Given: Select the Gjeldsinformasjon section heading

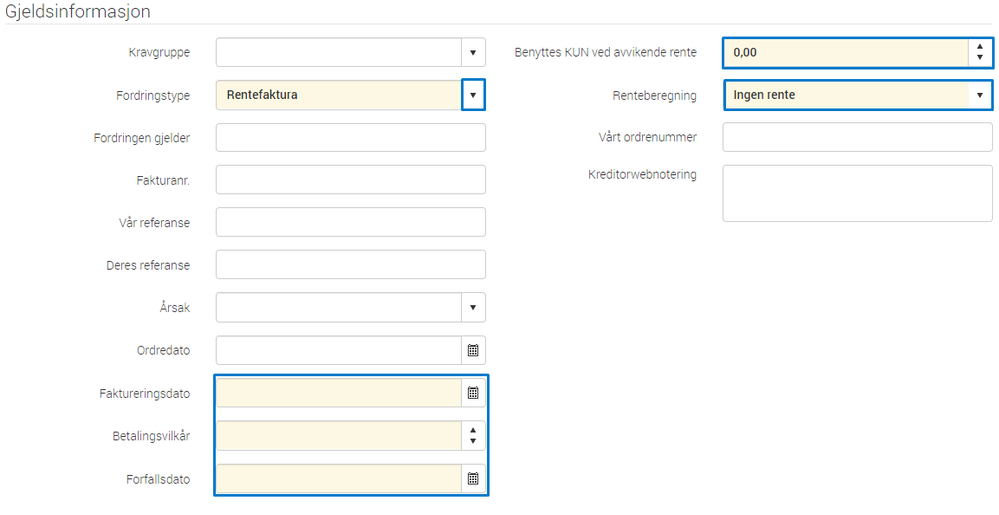Looking at the screenshot, I should pyautogui.click(x=78, y=11).
